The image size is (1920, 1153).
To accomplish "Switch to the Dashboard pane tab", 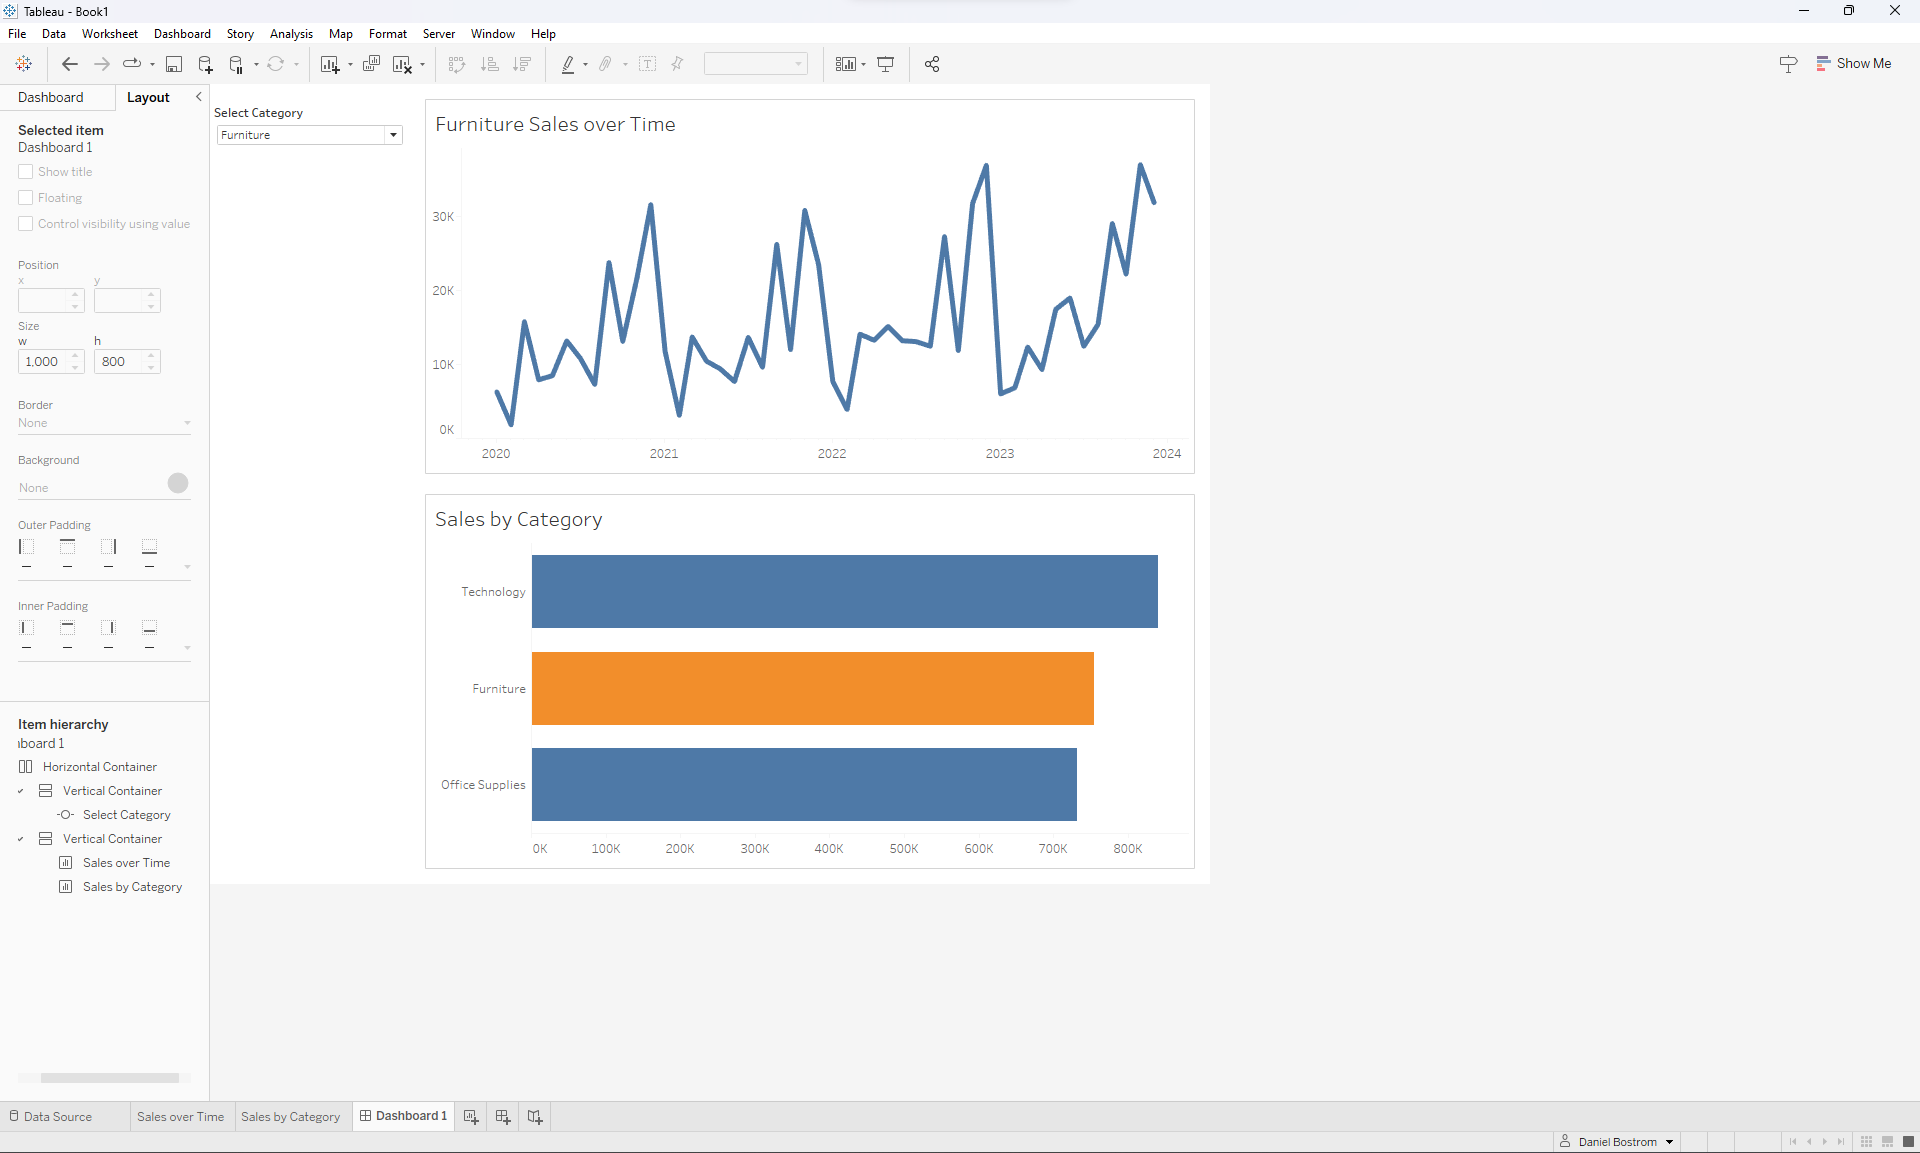I will (51, 97).
